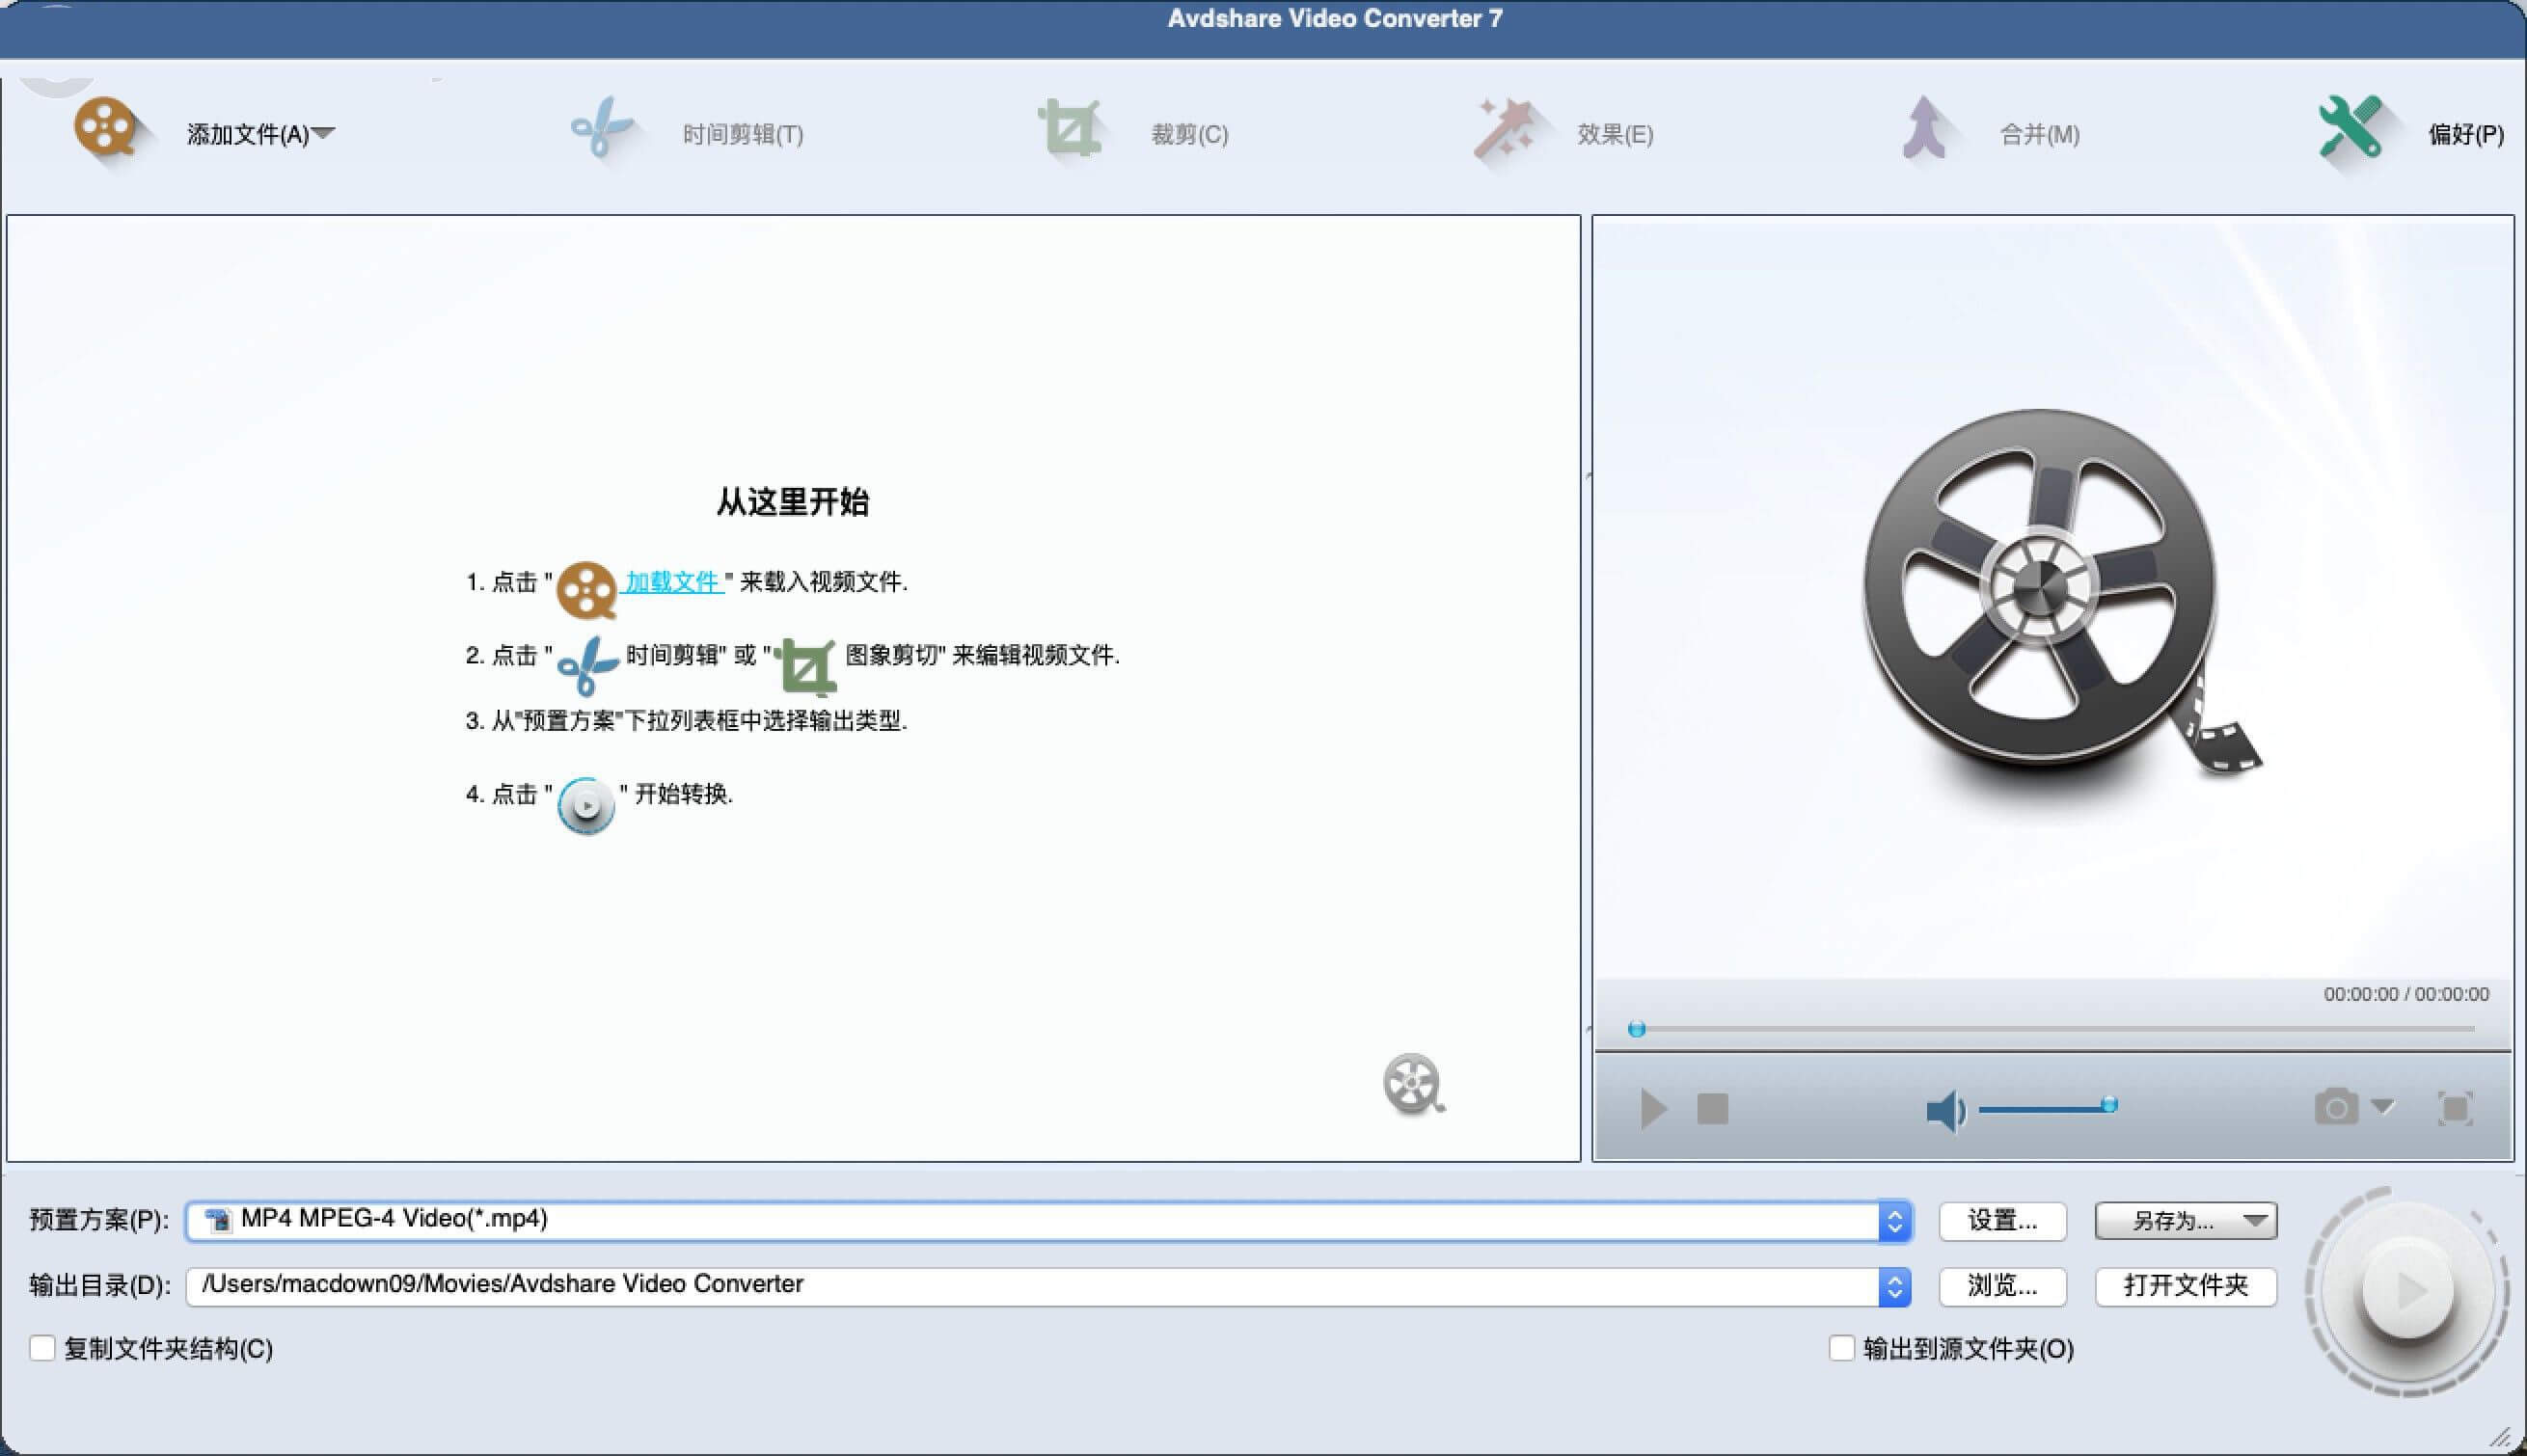Image resolution: width=2527 pixels, height=1456 pixels.
Task: Expand the 另存为... dropdown button
Action: 2186,1221
